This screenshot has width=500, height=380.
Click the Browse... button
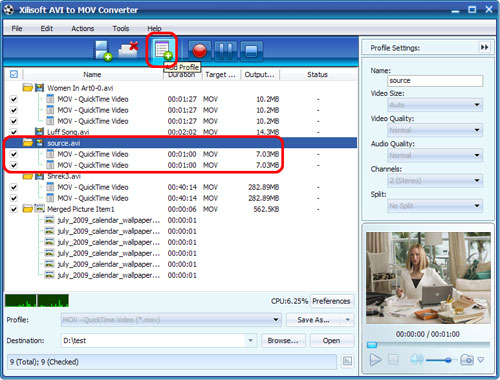[283, 340]
